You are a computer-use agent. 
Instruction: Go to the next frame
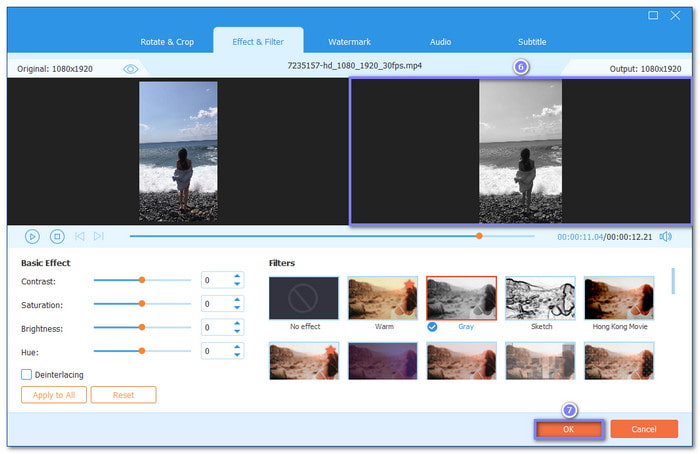coord(99,236)
